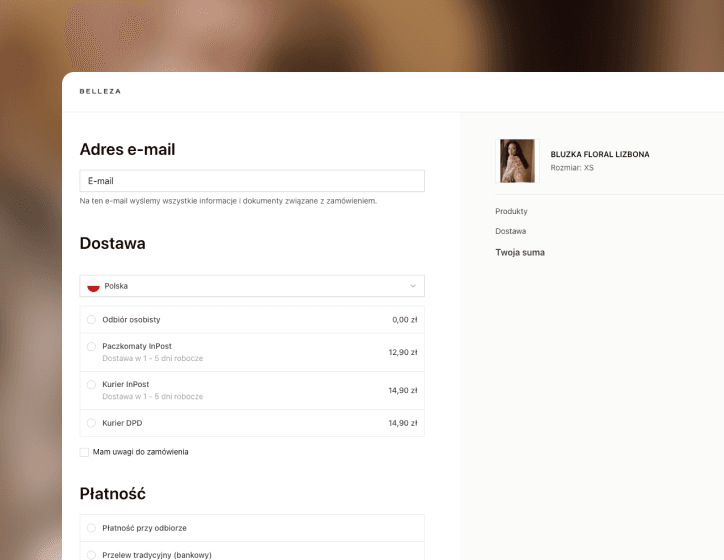Select Płatność przy odbiorze payment option

click(92, 528)
